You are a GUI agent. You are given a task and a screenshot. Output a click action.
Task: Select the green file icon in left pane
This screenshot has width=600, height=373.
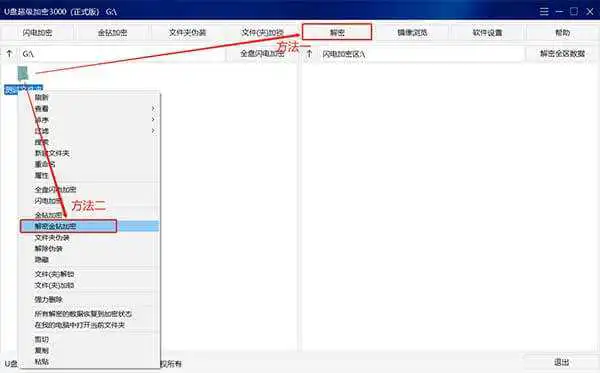[23, 73]
